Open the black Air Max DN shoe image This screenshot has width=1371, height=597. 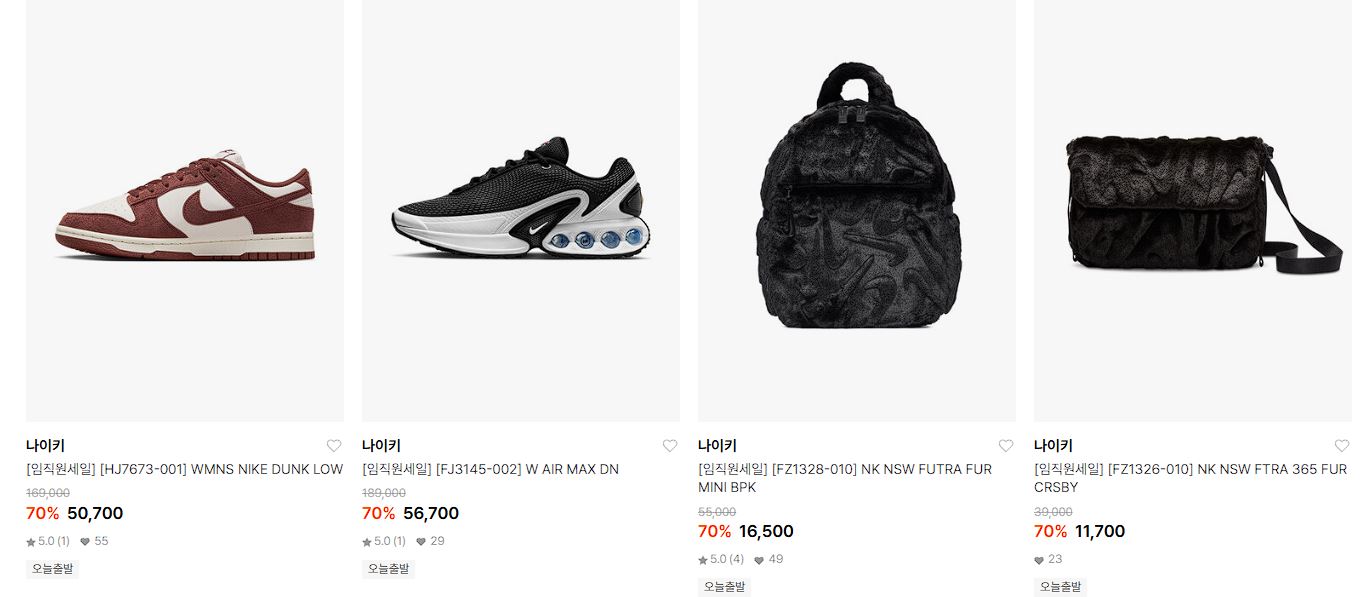[521, 210]
